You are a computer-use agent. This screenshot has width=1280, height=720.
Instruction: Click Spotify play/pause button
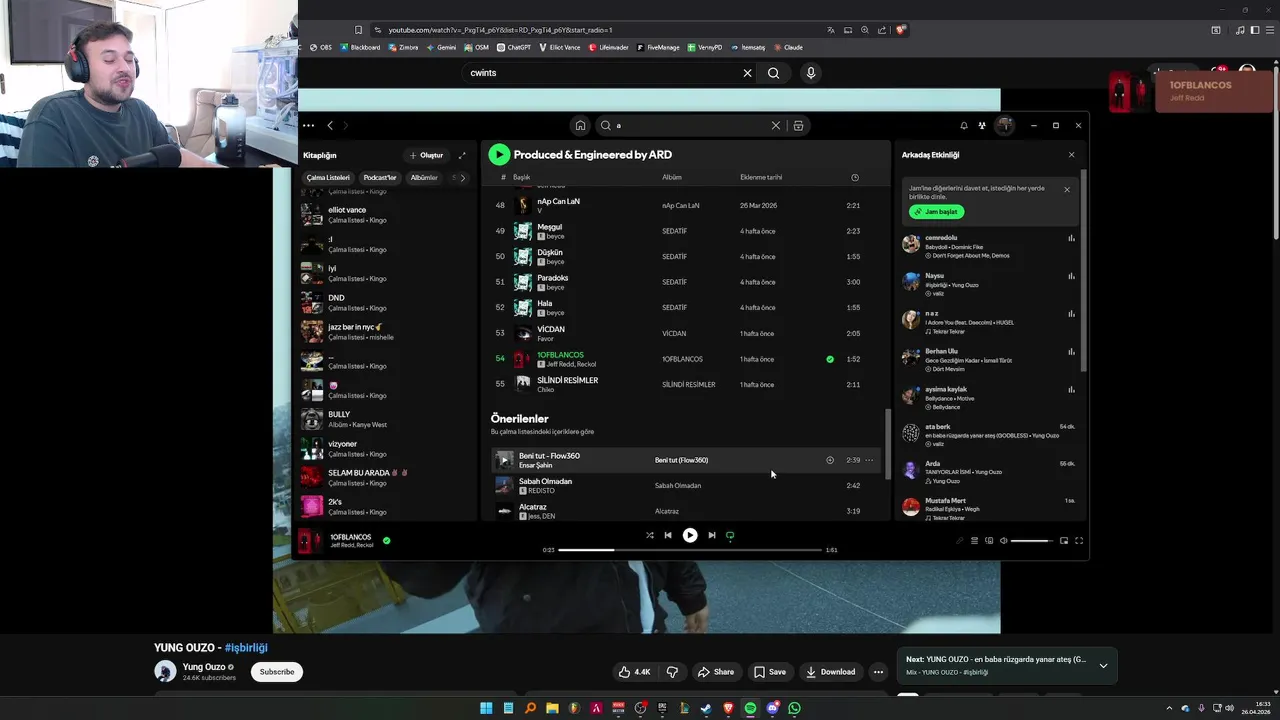coord(690,535)
